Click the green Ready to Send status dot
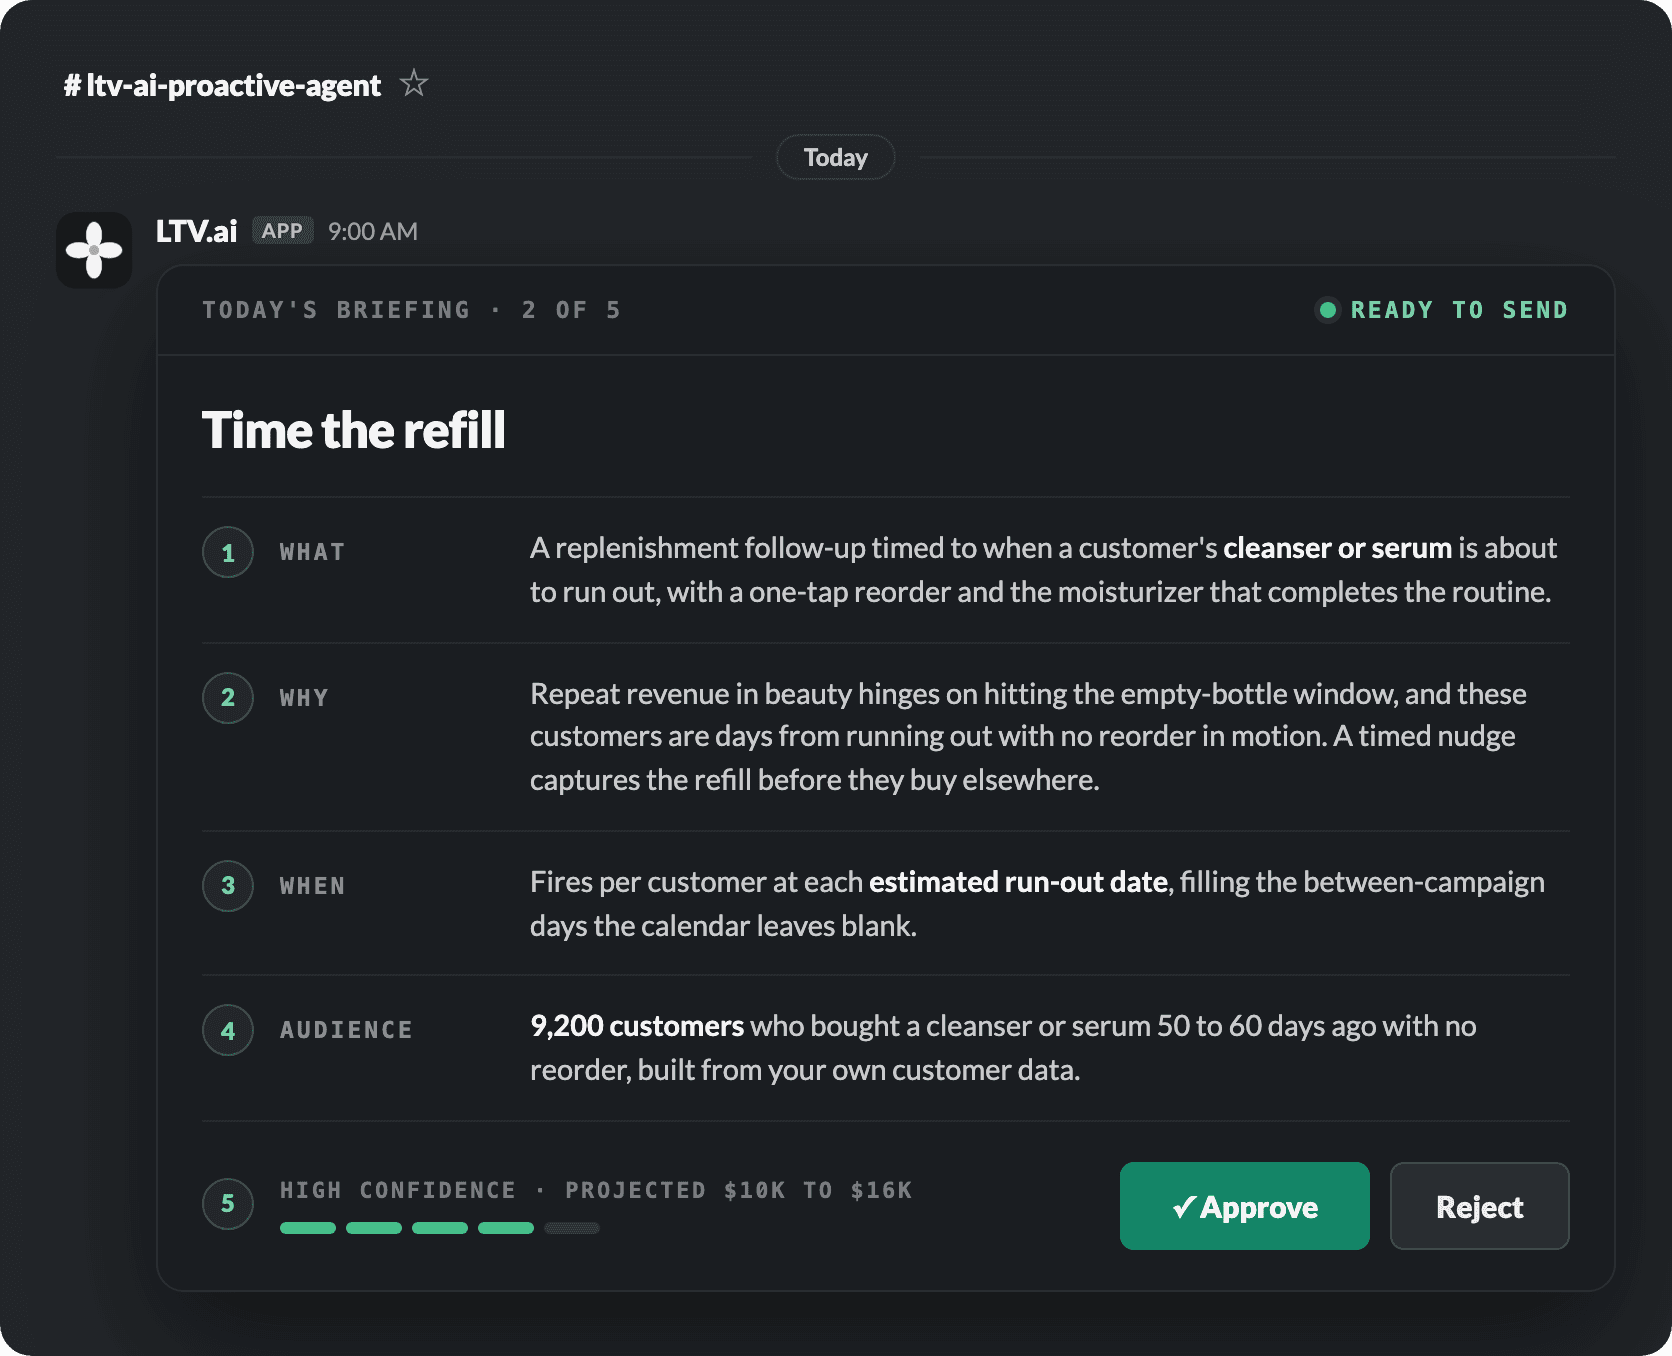This screenshot has width=1672, height=1356. coord(1328,310)
